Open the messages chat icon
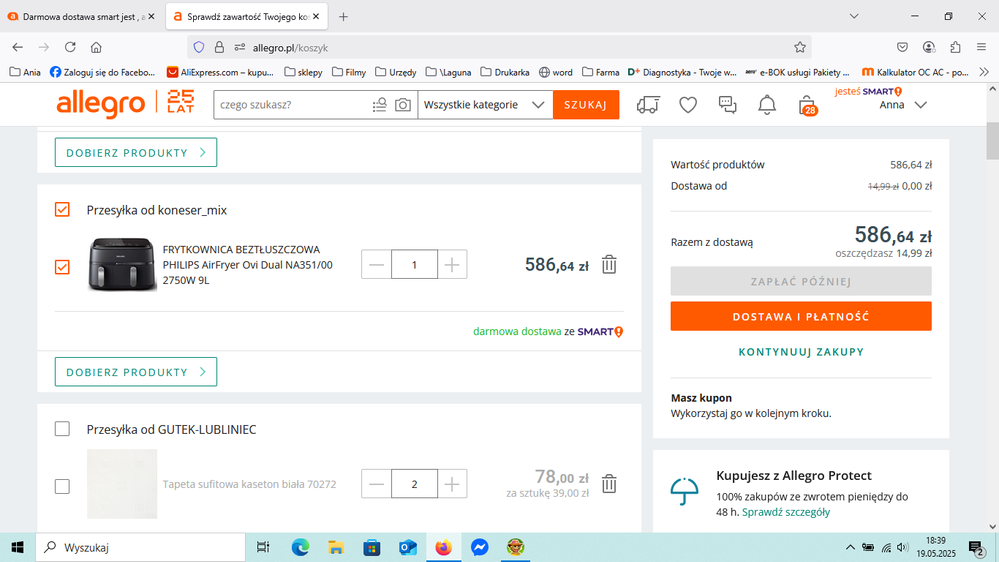 point(727,104)
